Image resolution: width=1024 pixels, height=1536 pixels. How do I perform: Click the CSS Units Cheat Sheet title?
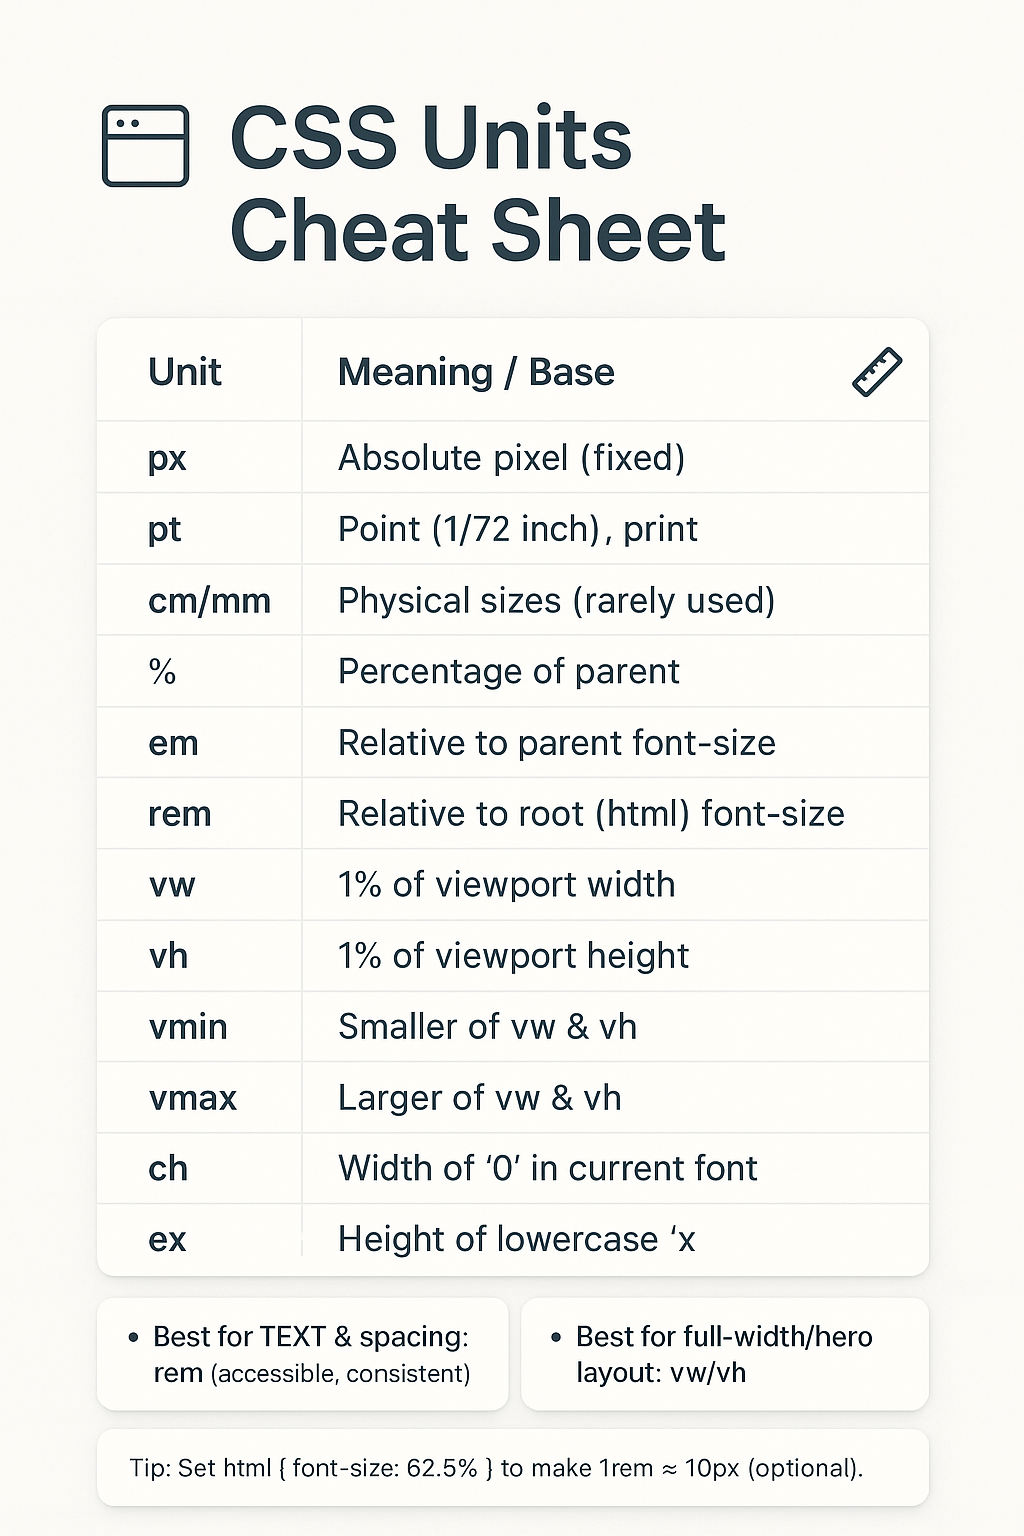[x=477, y=185]
